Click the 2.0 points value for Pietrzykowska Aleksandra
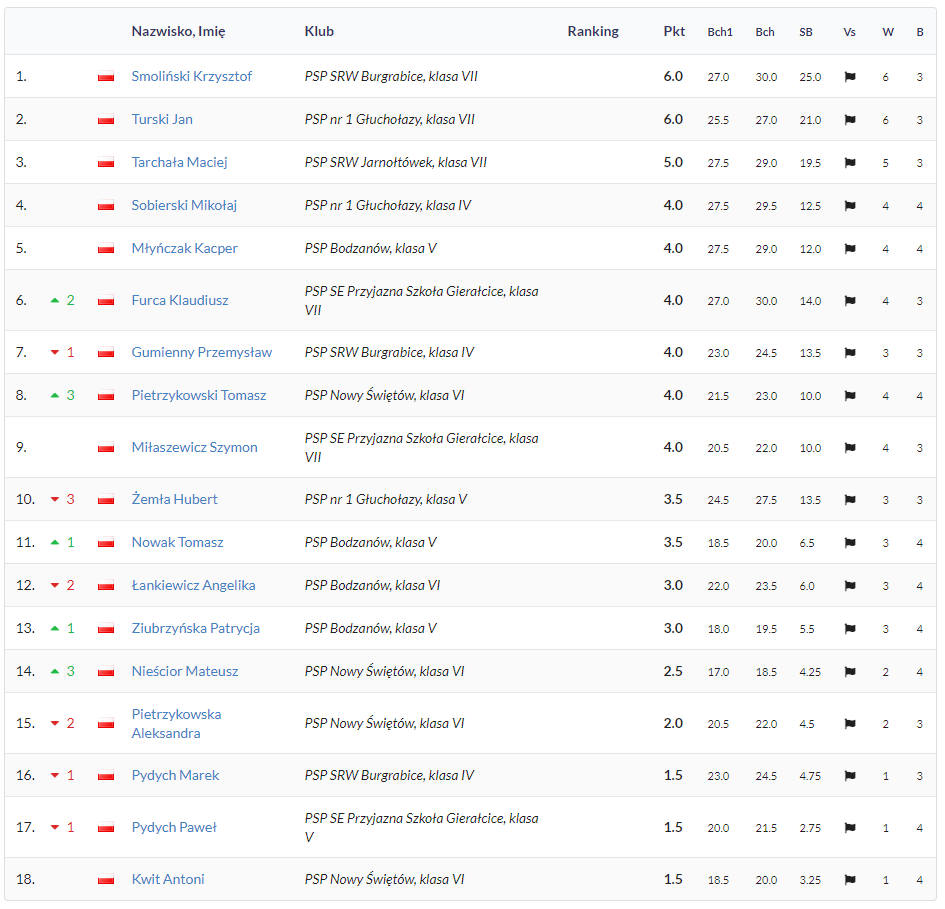The image size is (945, 909). click(x=673, y=723)
